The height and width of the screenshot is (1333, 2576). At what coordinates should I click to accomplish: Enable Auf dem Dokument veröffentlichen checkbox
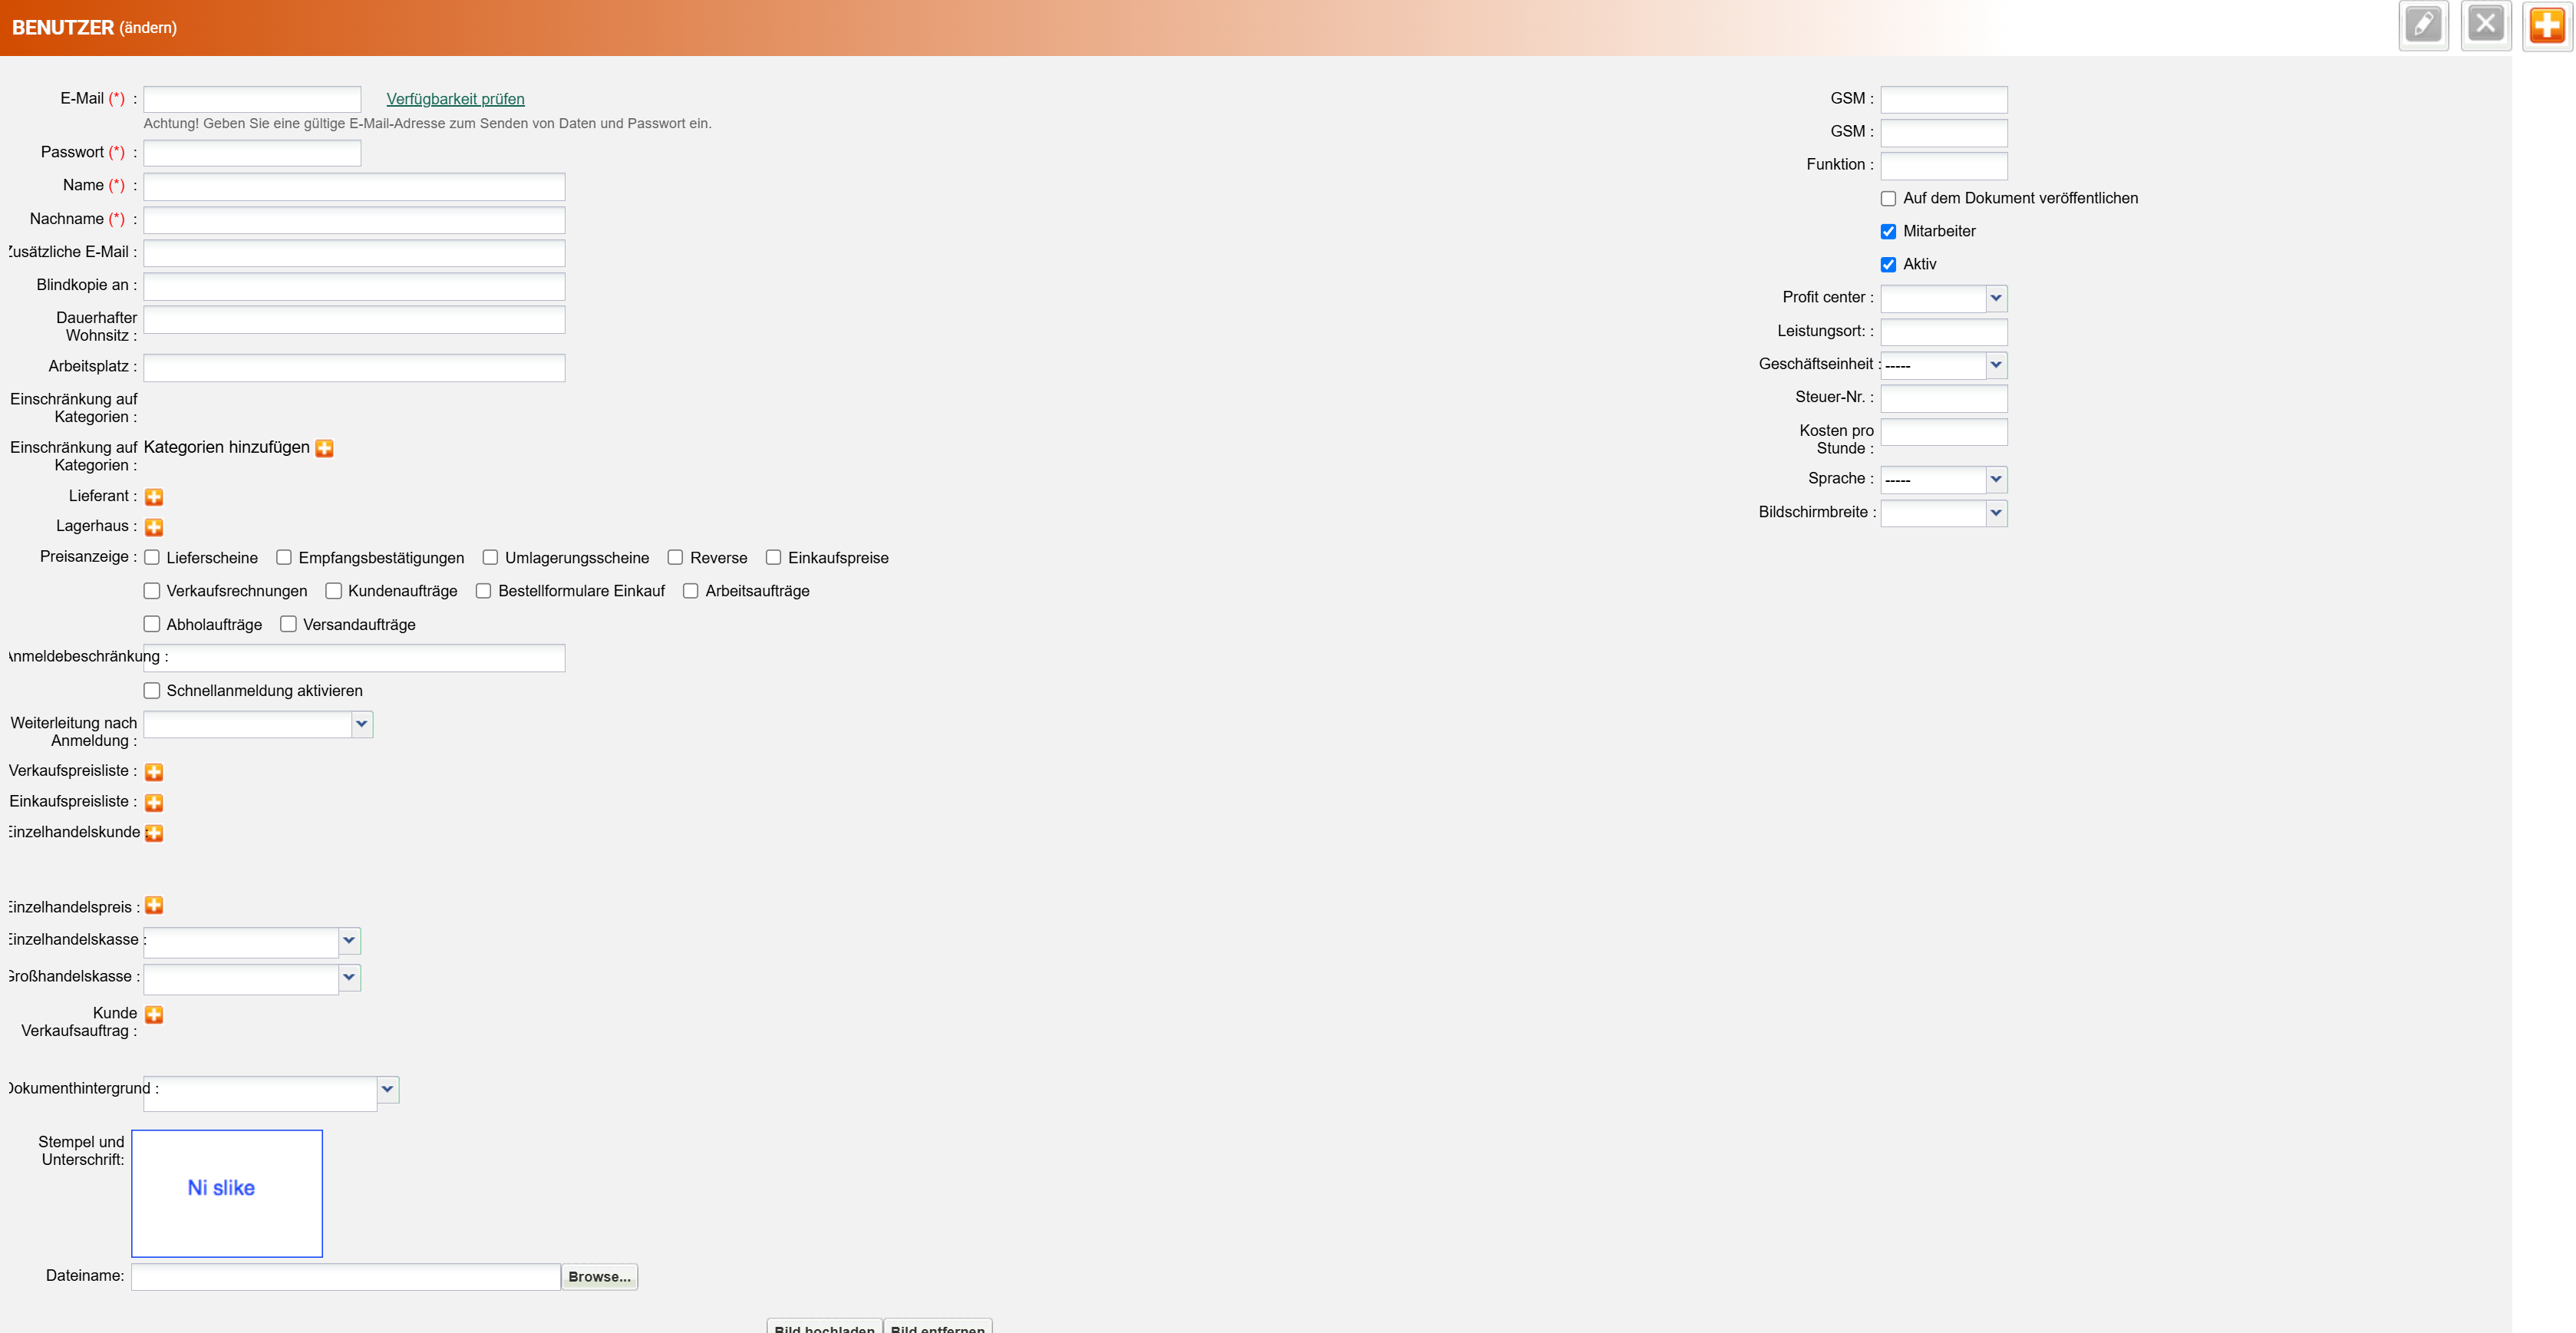pyautogui.click(x=1888, y=199)
